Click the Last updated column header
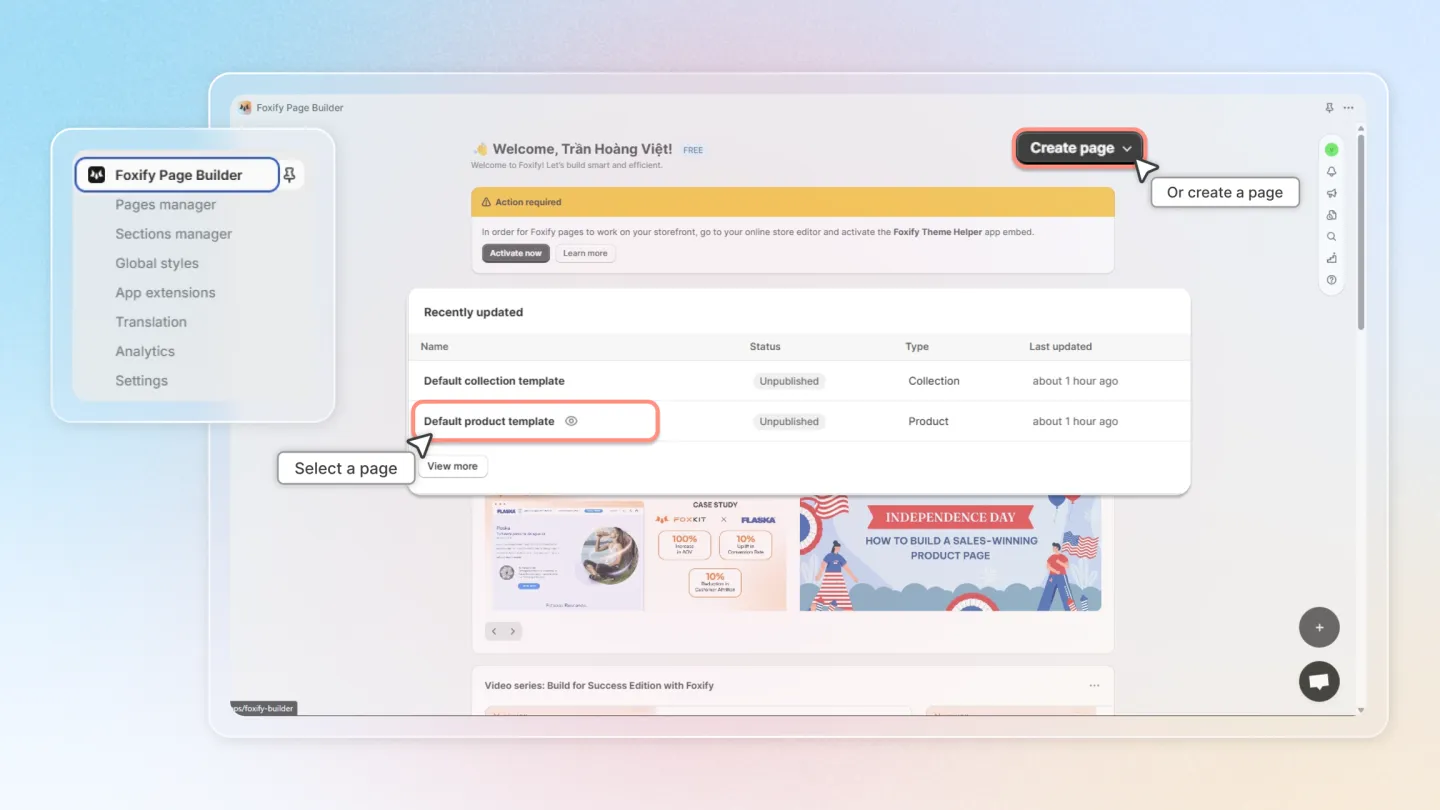The image size is (1440, 810). tap(1060, 347)
